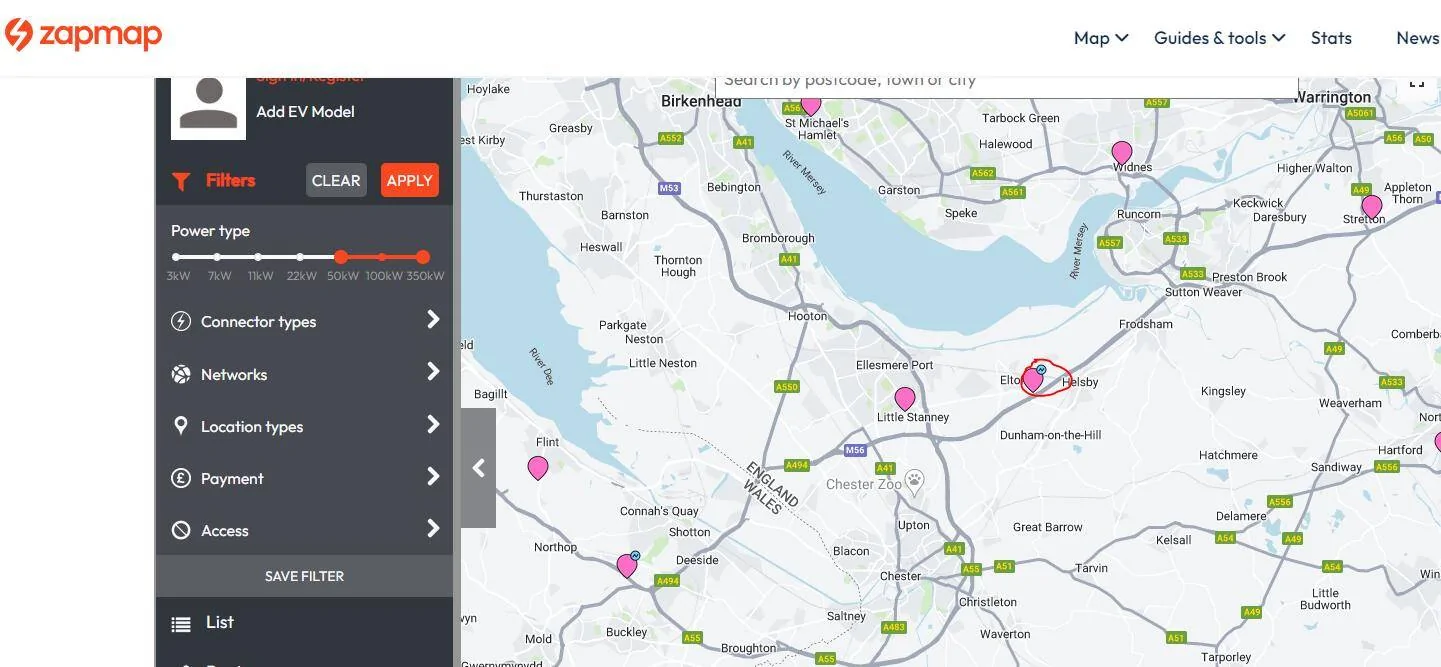Expand Payment filter chevron

[x=433, y=476]
